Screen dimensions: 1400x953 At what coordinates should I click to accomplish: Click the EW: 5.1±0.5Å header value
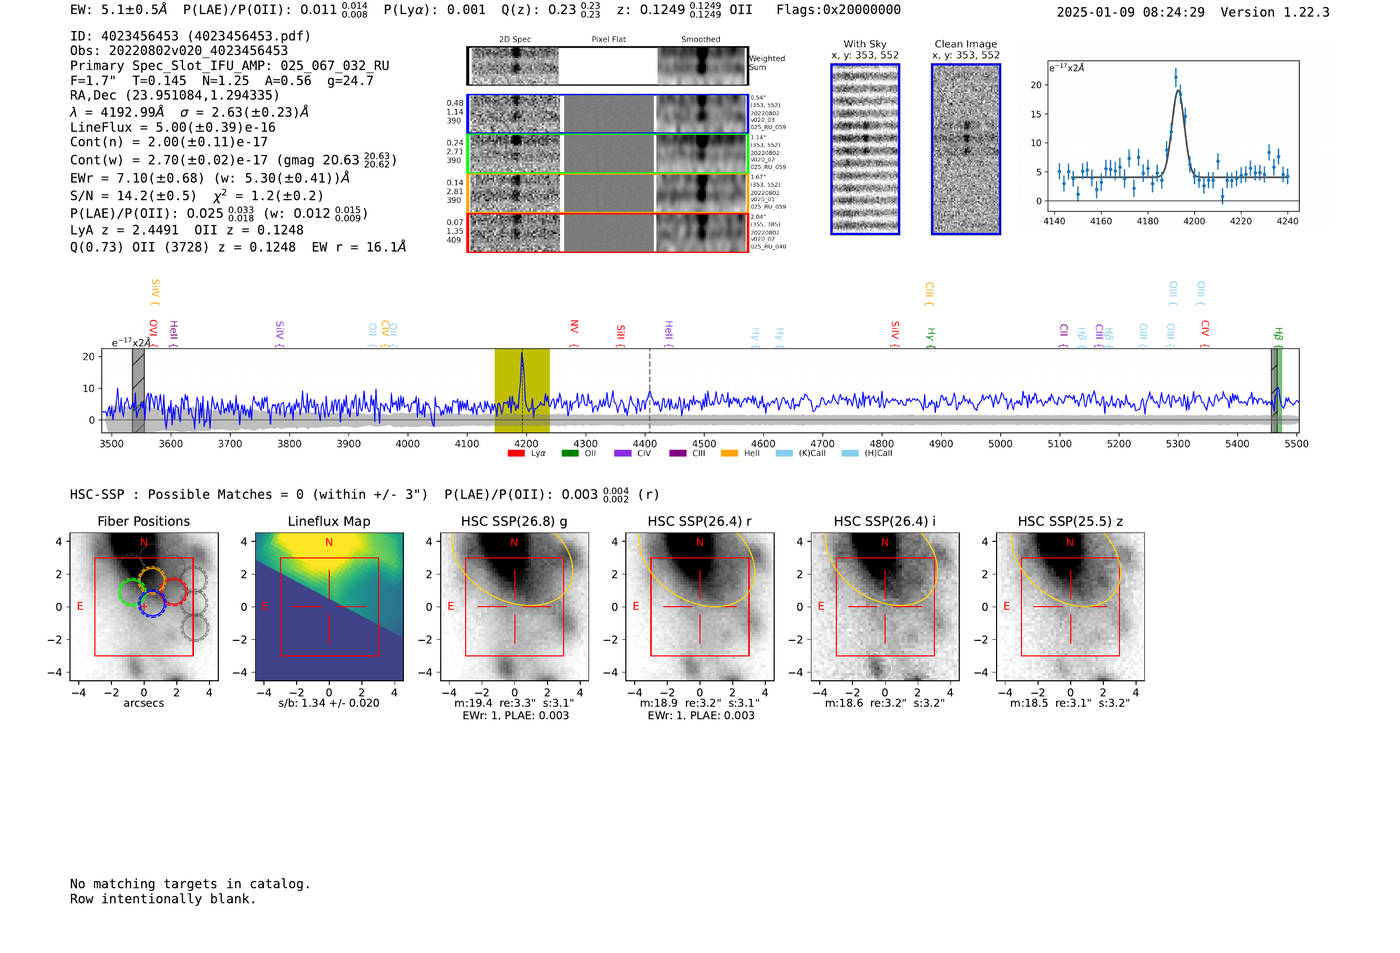(119, 10)
